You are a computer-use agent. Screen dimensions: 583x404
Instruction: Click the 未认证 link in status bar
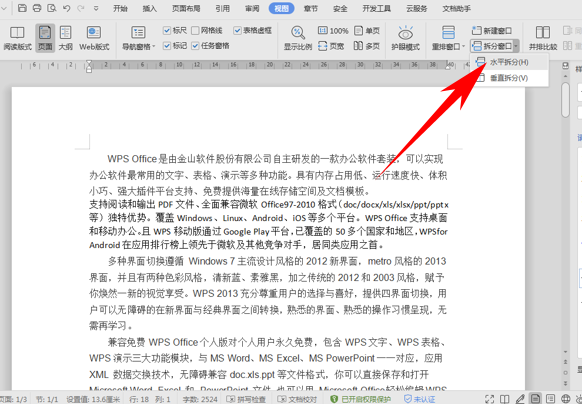pyautogui.click(x=419, y=399)
